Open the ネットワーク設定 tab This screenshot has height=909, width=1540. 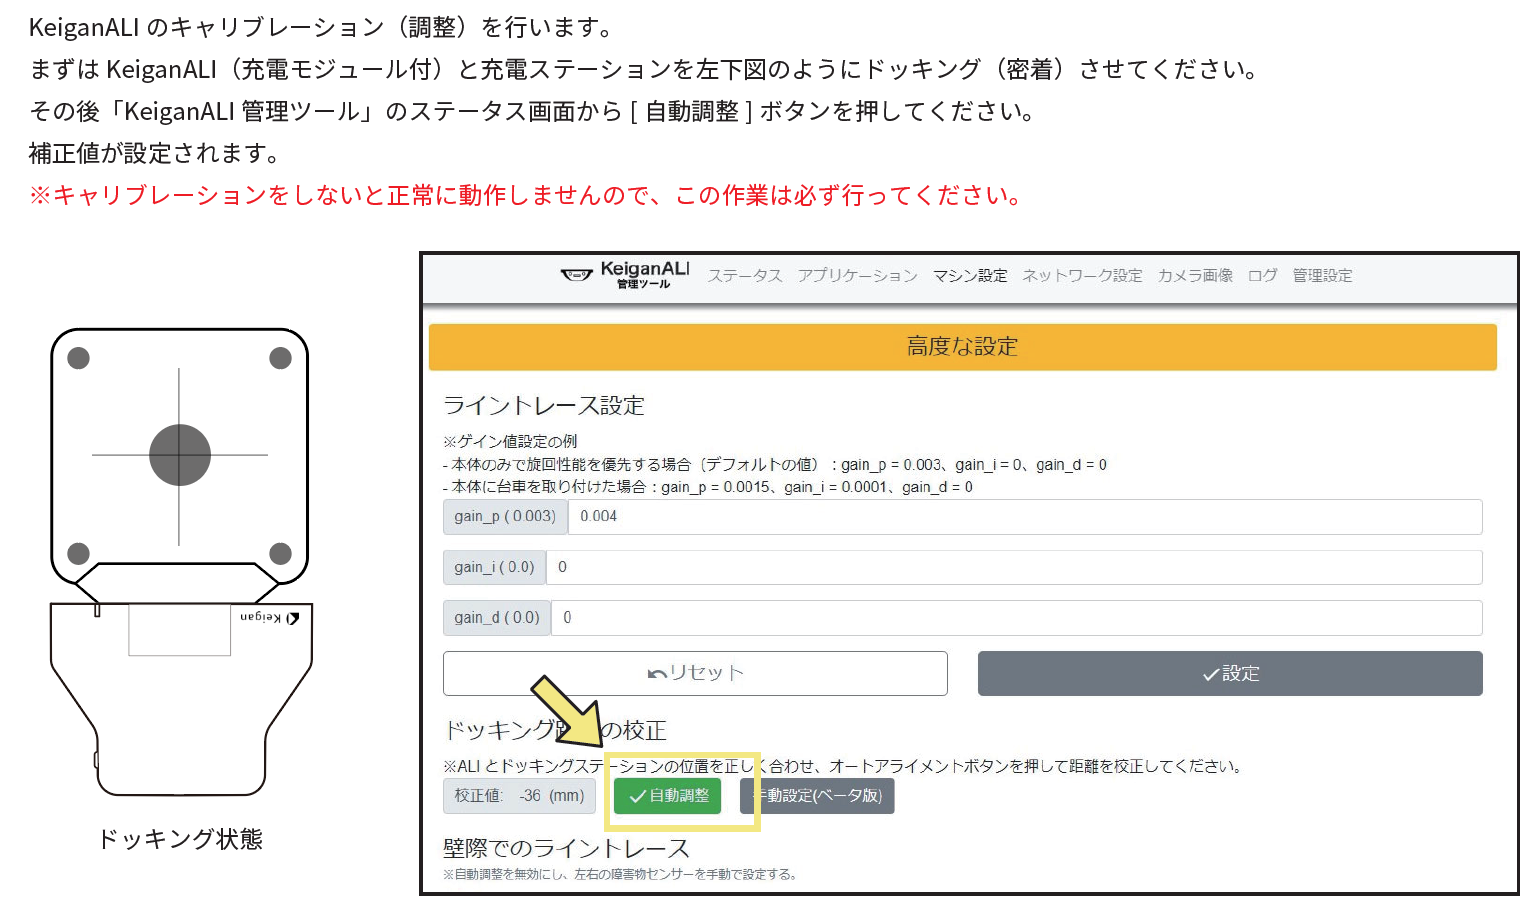[x=1081, y=275]
